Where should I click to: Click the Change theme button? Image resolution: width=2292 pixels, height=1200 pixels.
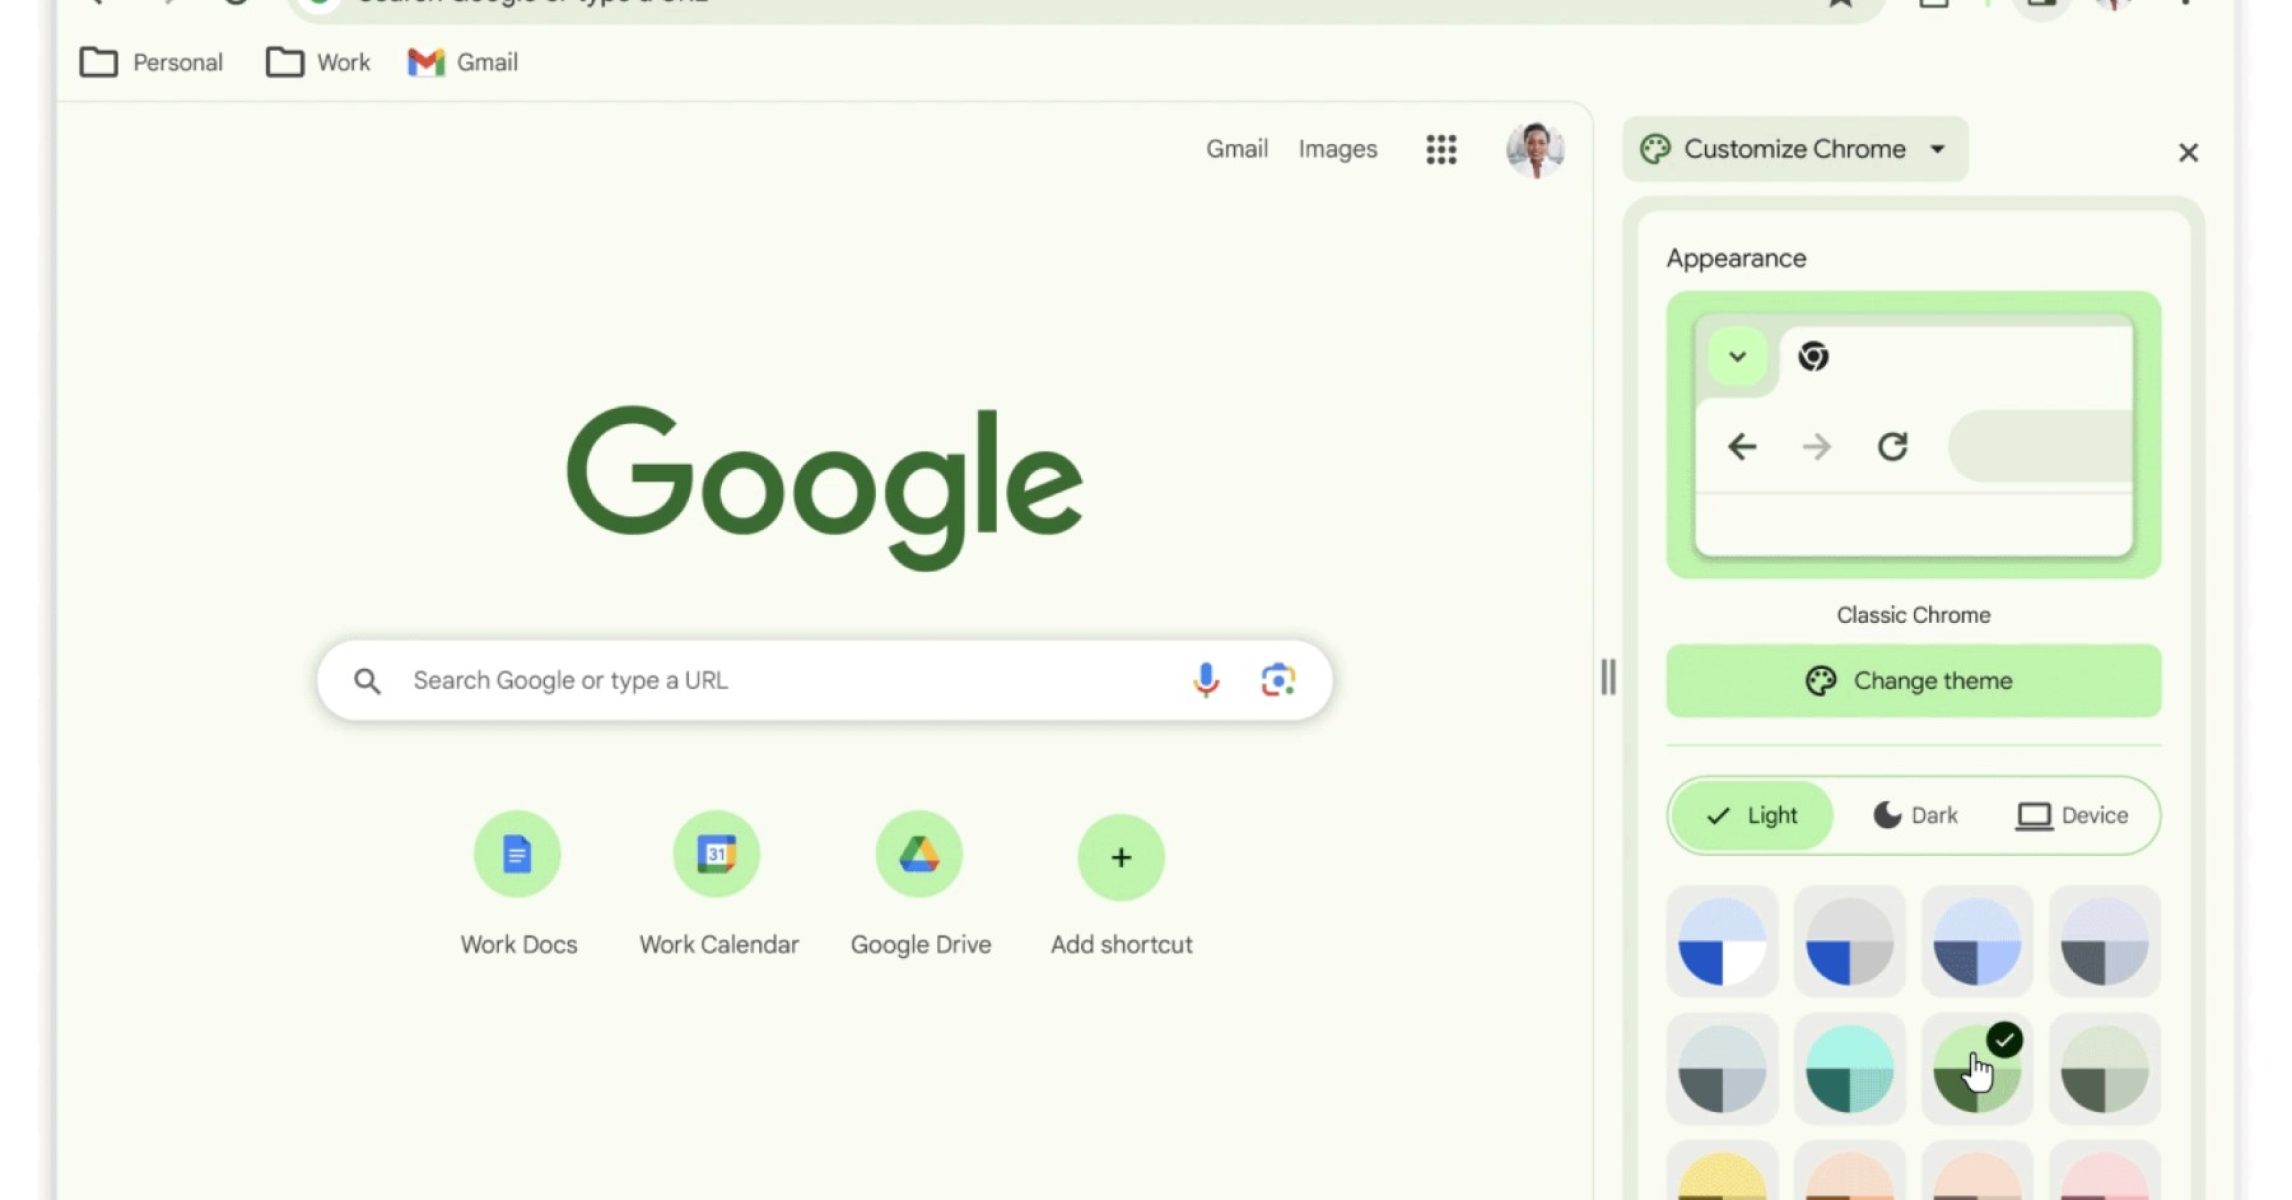coord(1913,680)
